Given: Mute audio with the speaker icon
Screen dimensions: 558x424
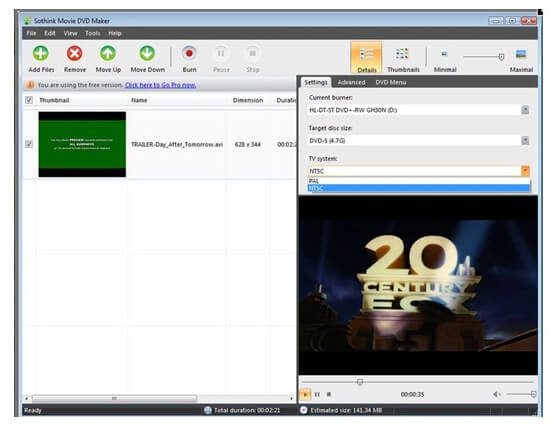Looking at the screenshot, I should tap(496, 394).
